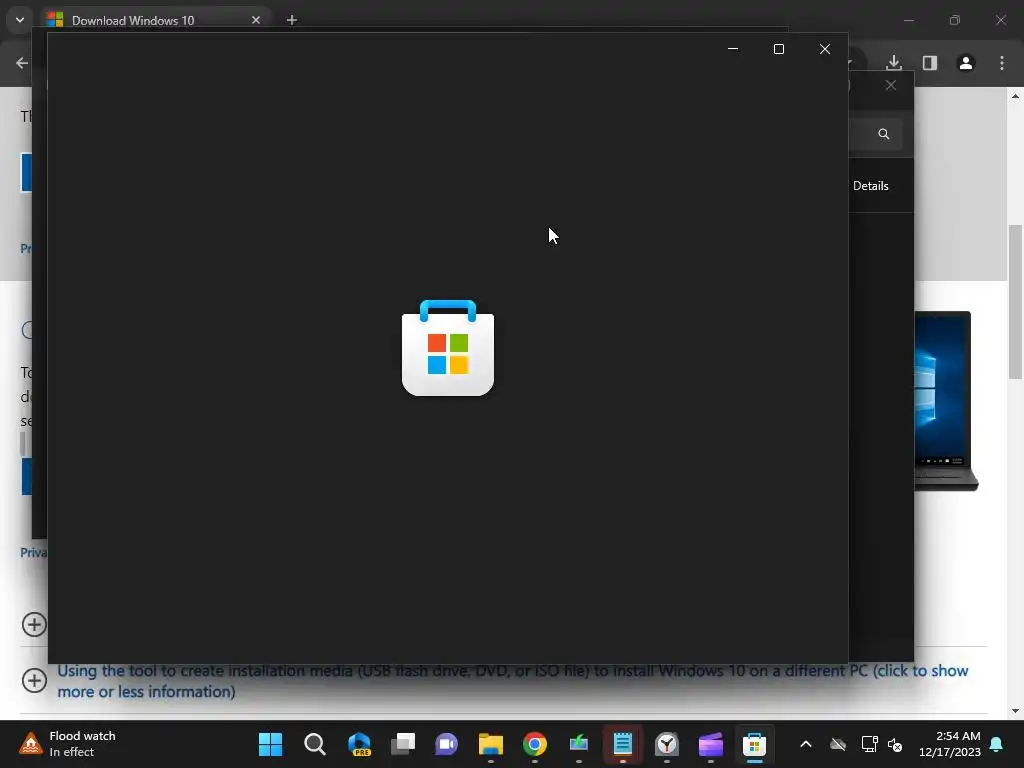Image resolution: width=1024 pixels, height=768 pixels.
Task: Open a new Chrome tab
Action: click(292, 20)
